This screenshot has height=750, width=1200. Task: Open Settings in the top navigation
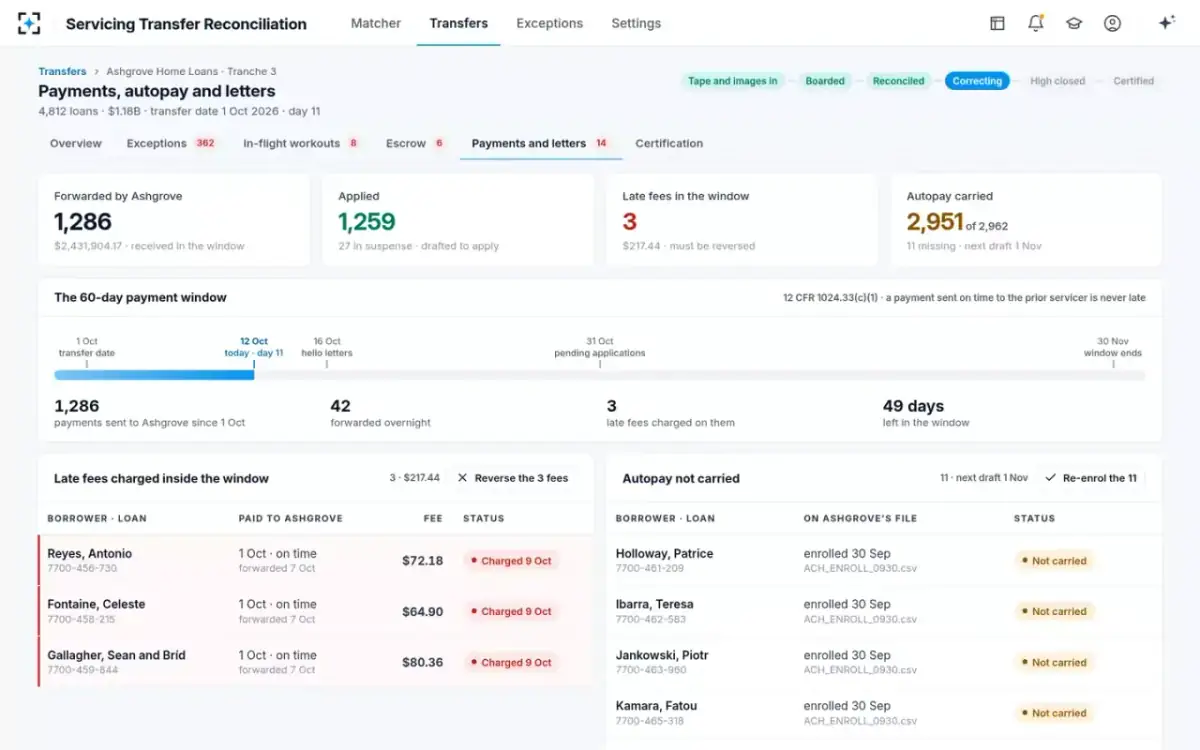tap(636, 23)
